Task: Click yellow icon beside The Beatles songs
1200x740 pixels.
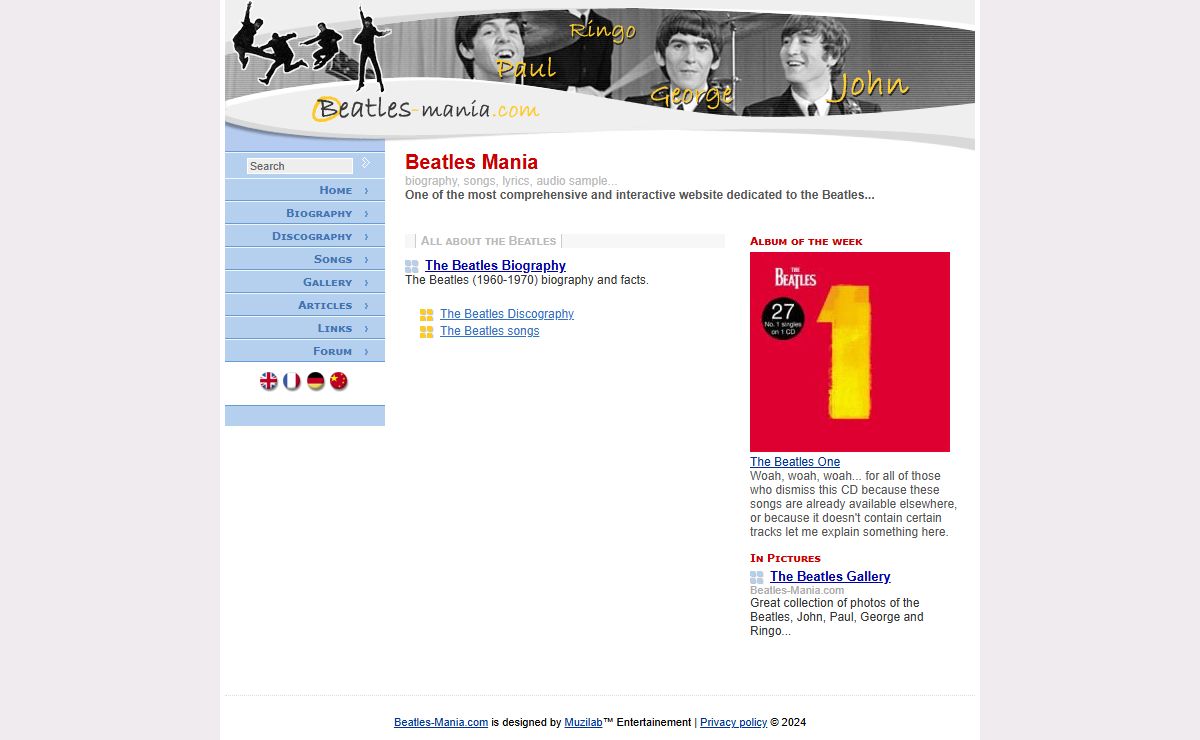Action: pos(427,332)
